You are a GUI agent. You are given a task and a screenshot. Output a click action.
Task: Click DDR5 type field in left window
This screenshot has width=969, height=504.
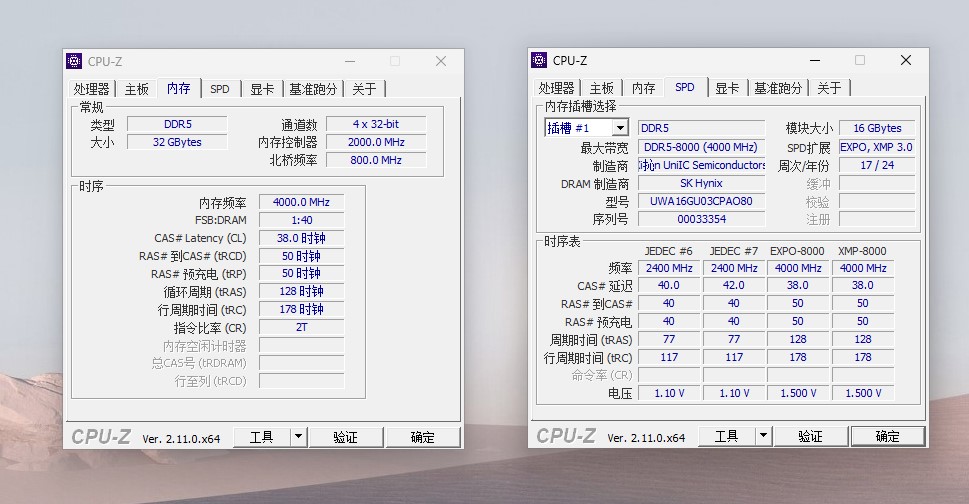pyautogui.click(x=177, y=124)
